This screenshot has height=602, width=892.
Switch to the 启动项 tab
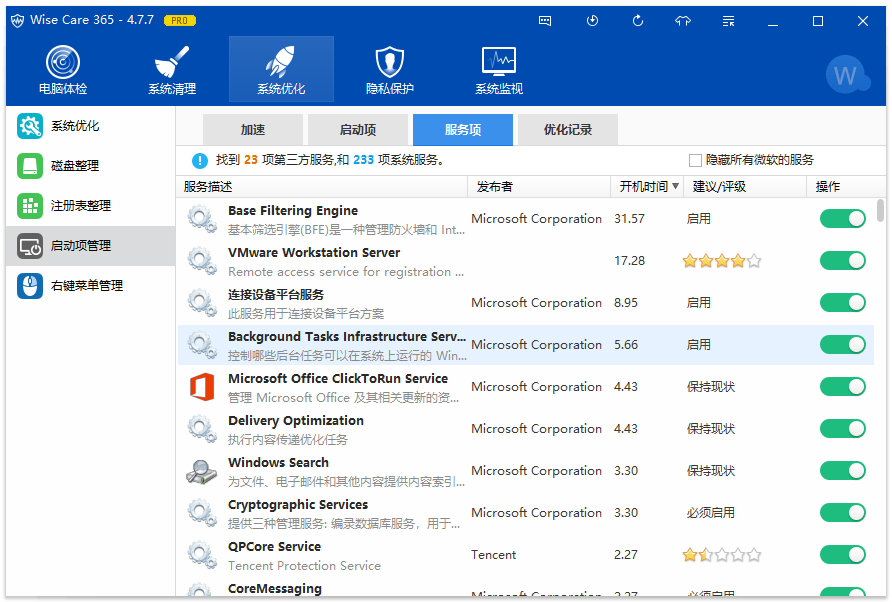(x=358, y=130)
